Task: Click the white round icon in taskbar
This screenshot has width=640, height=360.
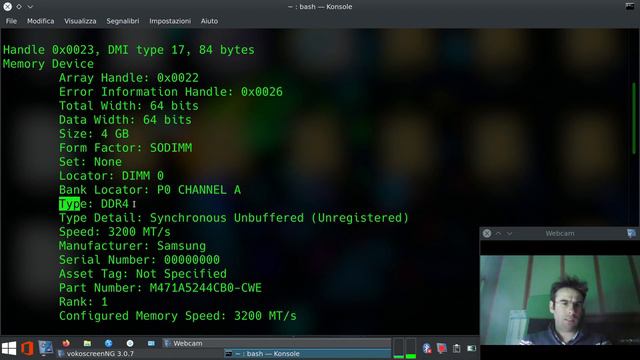Action: 130,343
